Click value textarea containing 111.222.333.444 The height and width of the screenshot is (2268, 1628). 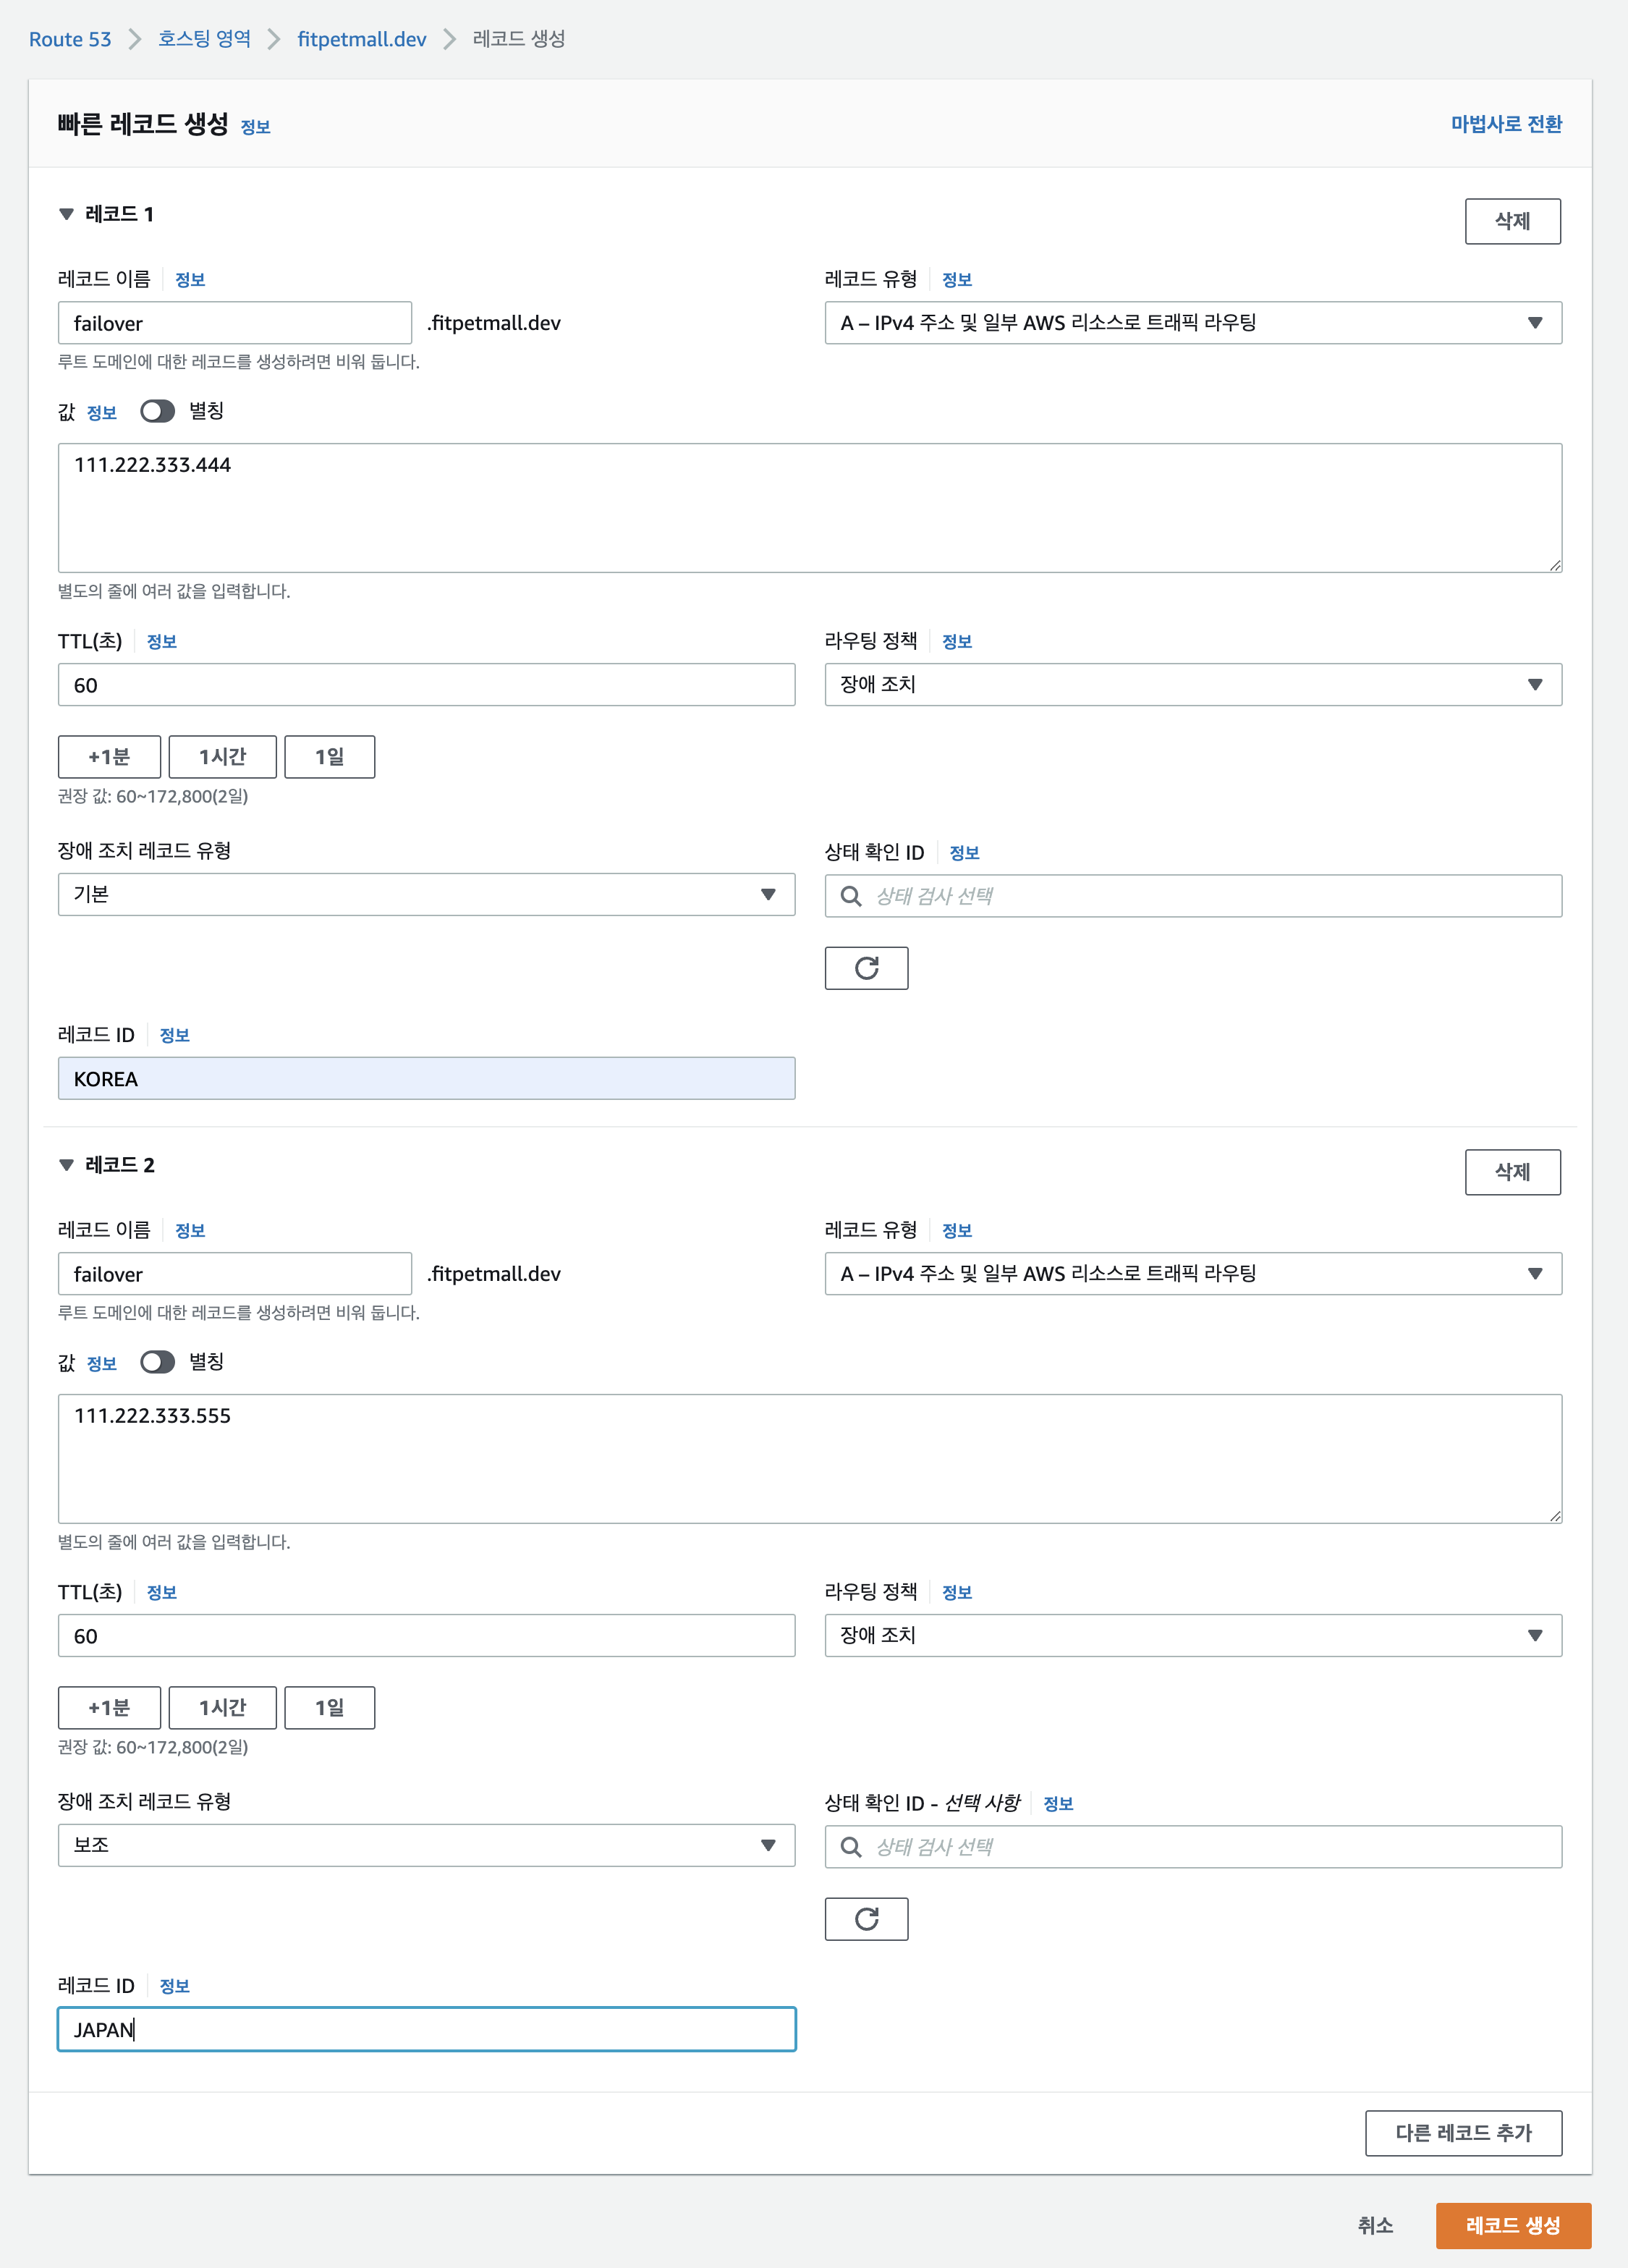810,508
